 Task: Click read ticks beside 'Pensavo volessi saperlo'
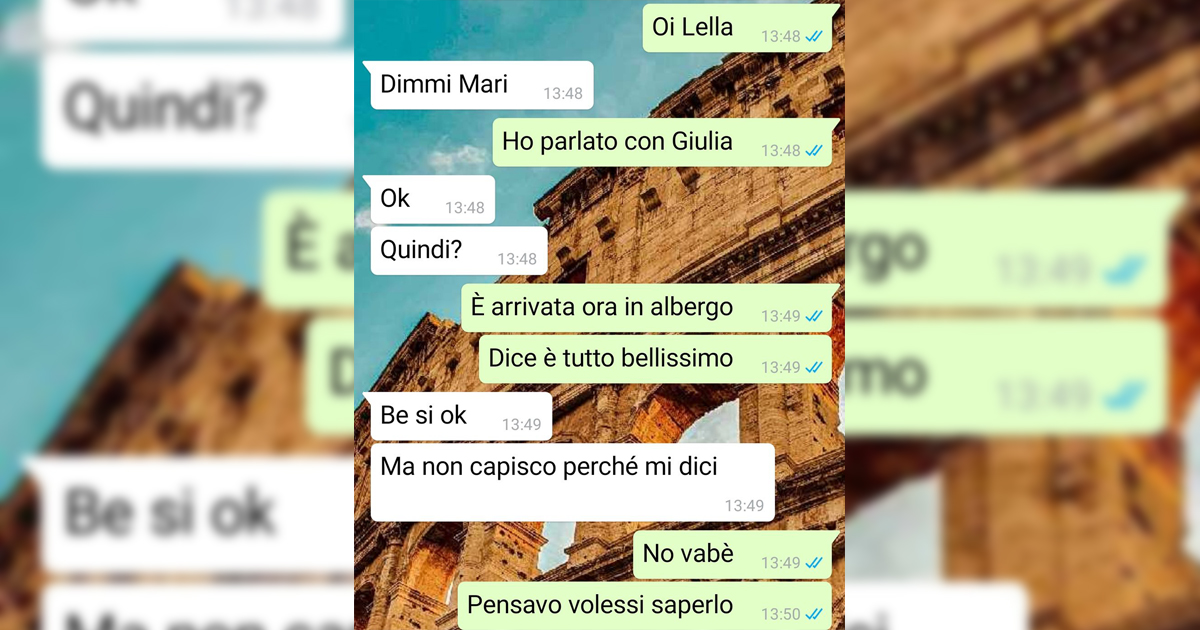coord(815,613)
